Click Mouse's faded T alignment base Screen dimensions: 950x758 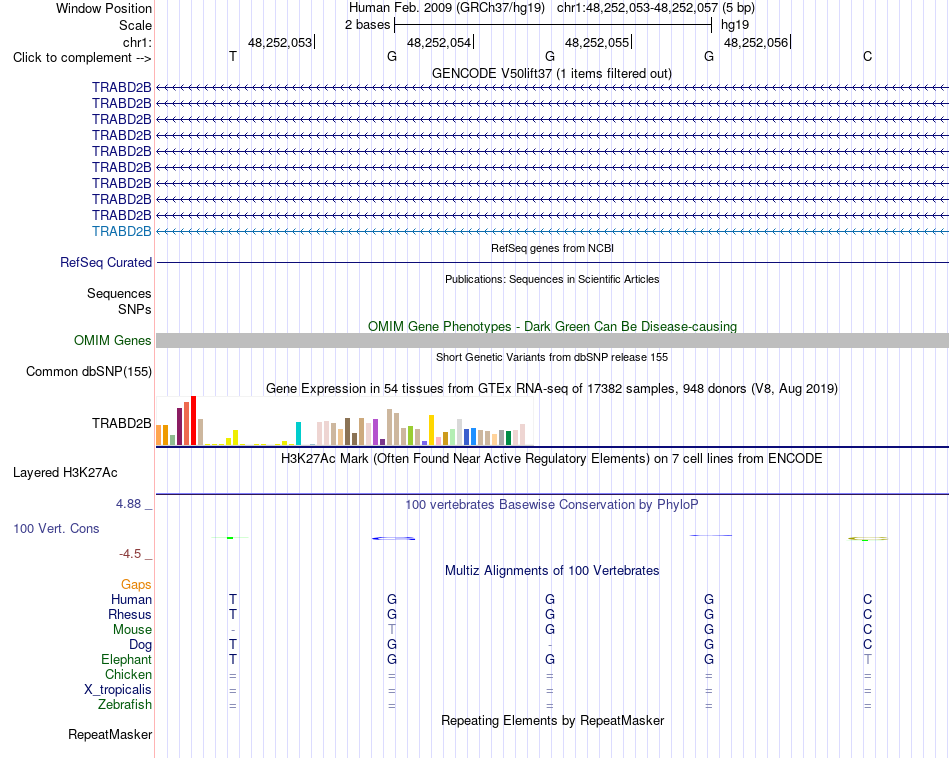click(392, 630)
